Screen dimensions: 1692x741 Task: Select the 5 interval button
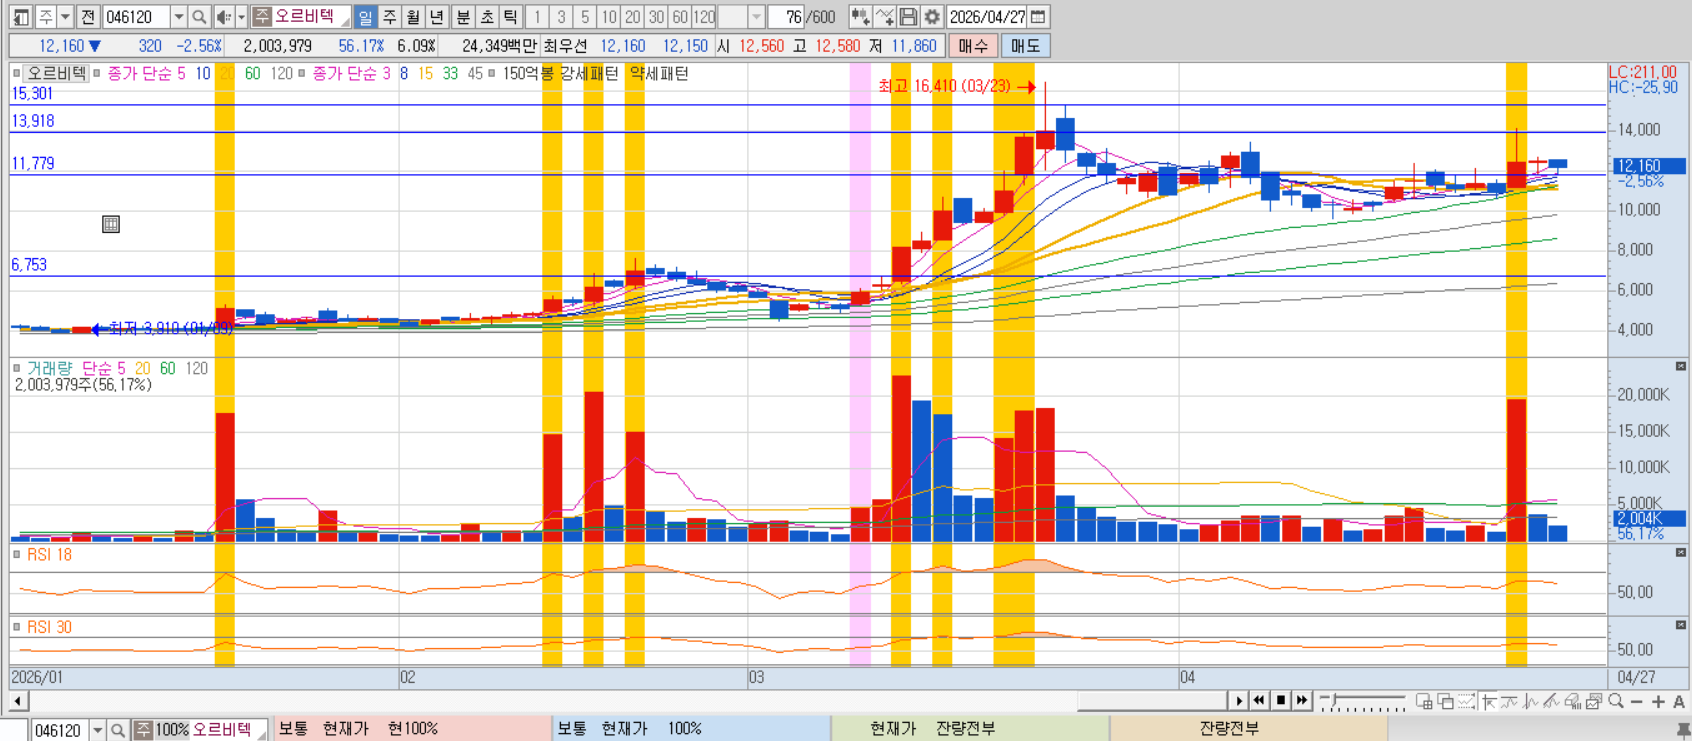pyautogui.click(x=585, y=17)
